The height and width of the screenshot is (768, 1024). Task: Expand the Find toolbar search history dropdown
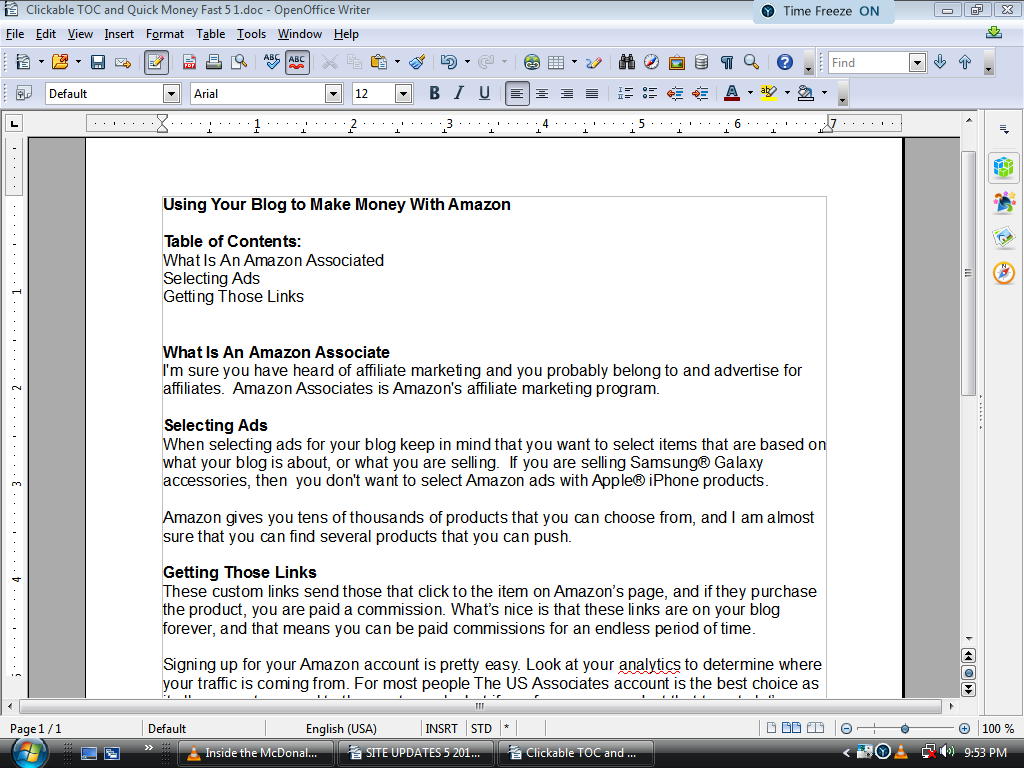pyautogui.click(x=918, y=62)
